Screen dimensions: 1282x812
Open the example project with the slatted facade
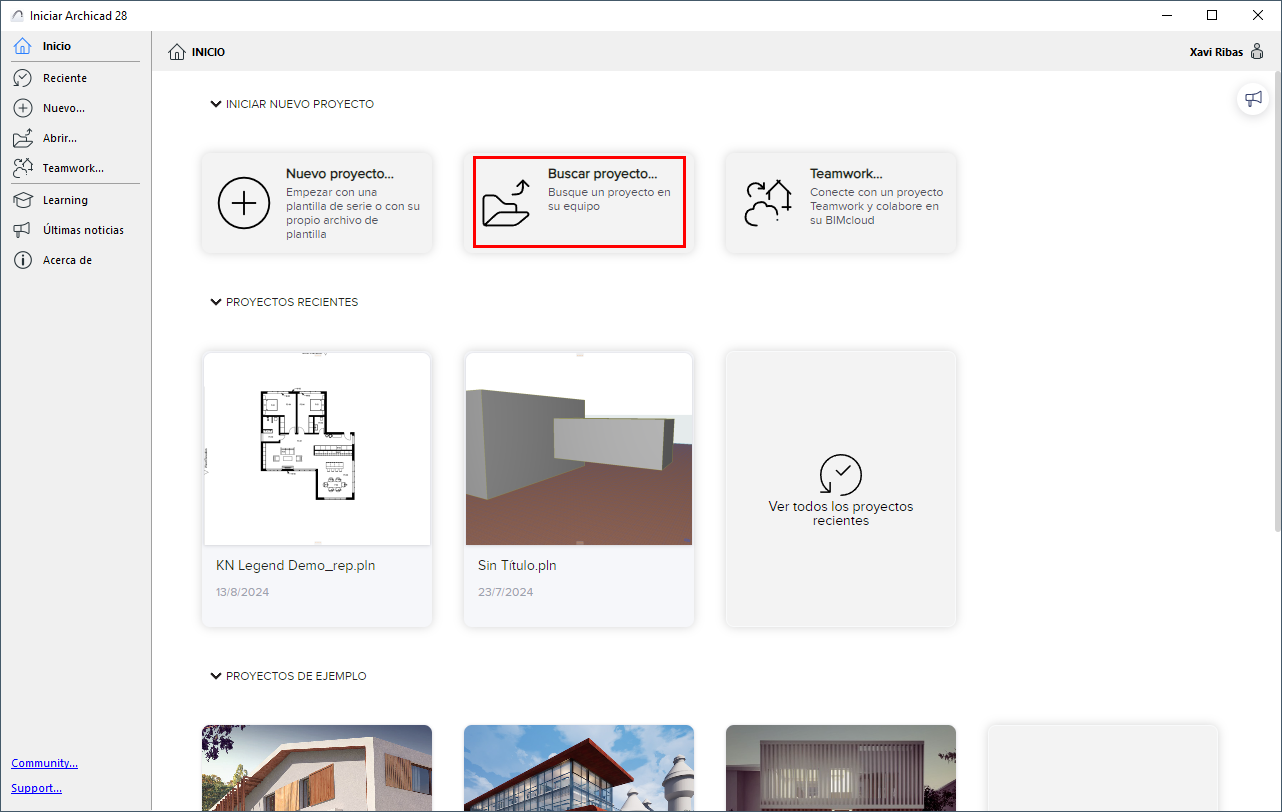coord(841,768)
